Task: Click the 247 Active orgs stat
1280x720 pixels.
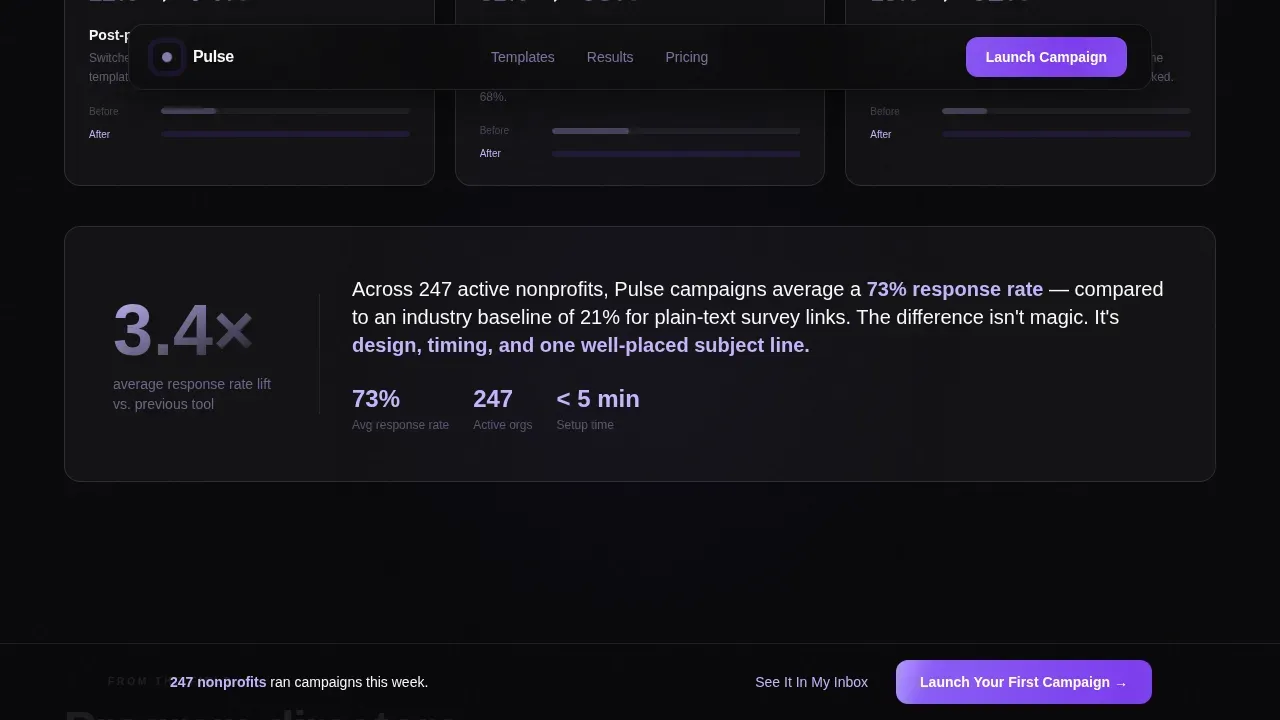Action: click(502, 409)
